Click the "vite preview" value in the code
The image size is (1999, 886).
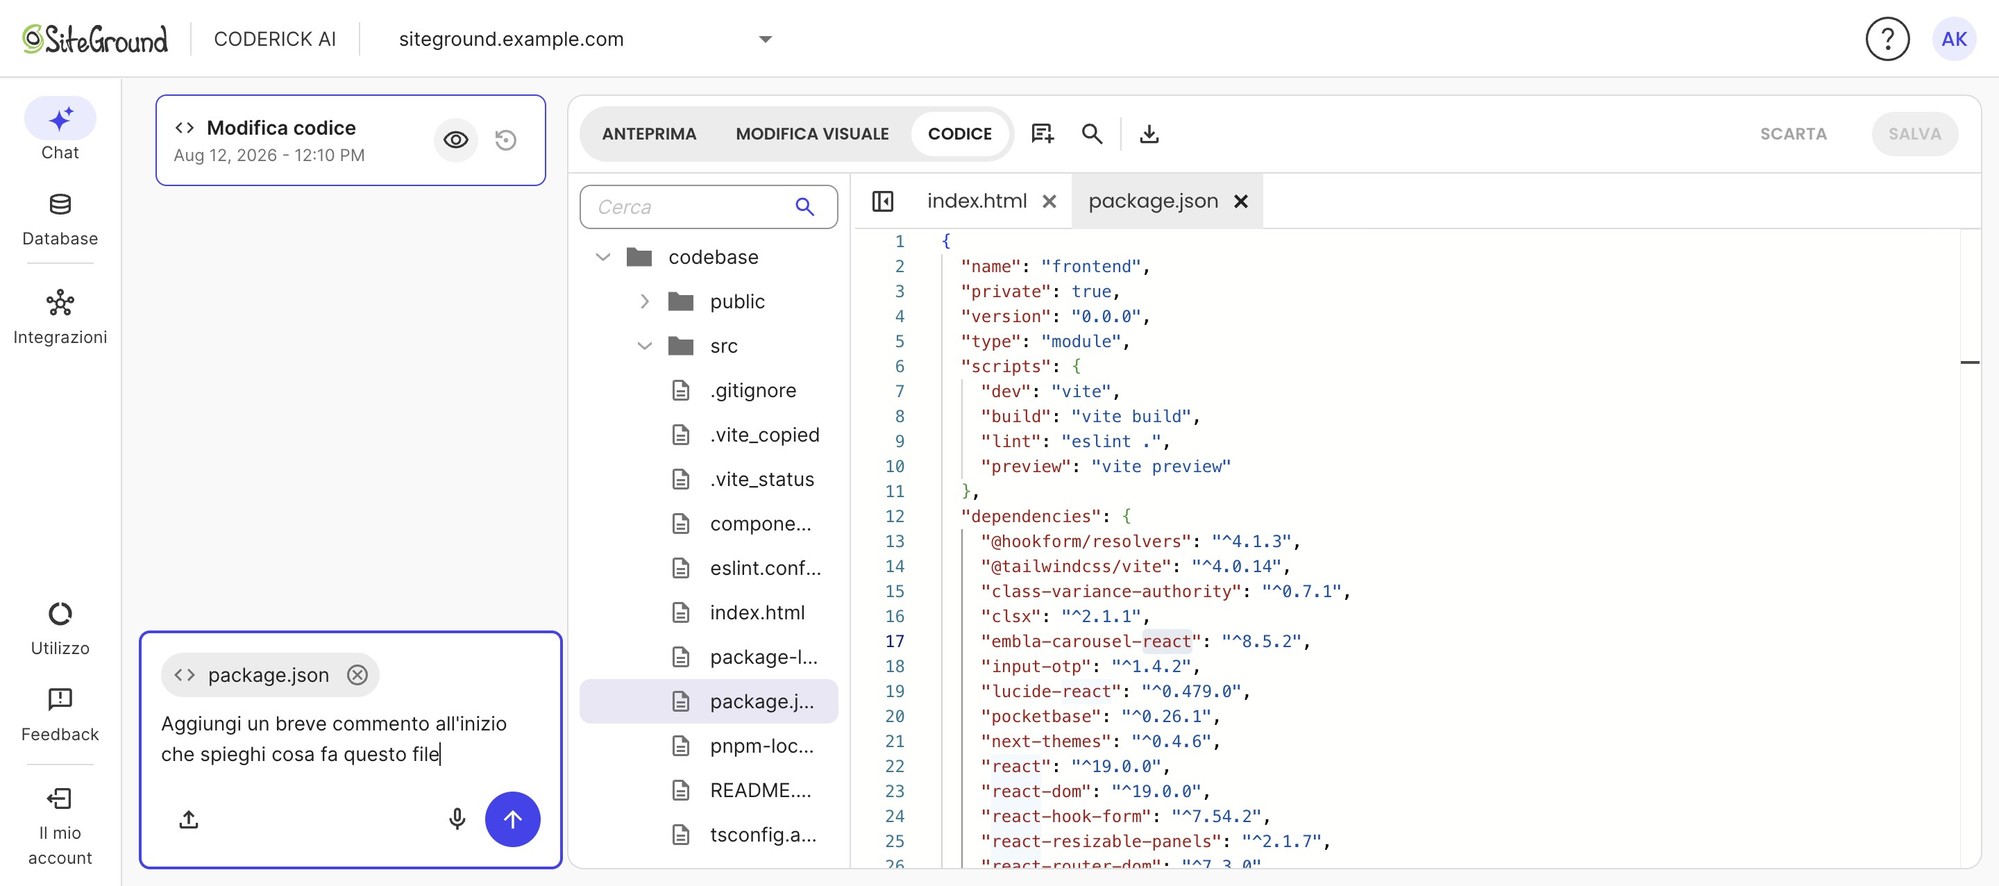1161,466
